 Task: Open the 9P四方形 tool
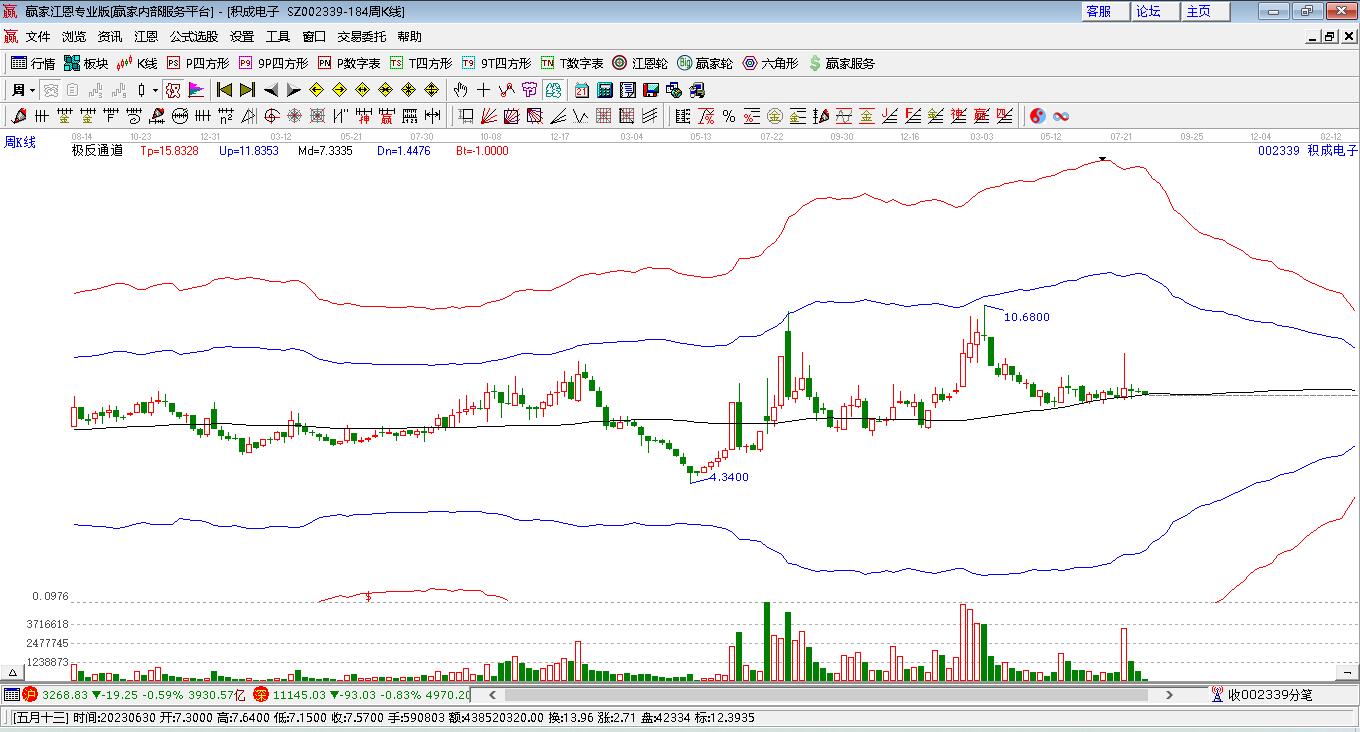pyautogui.click(x=272, y=63)
